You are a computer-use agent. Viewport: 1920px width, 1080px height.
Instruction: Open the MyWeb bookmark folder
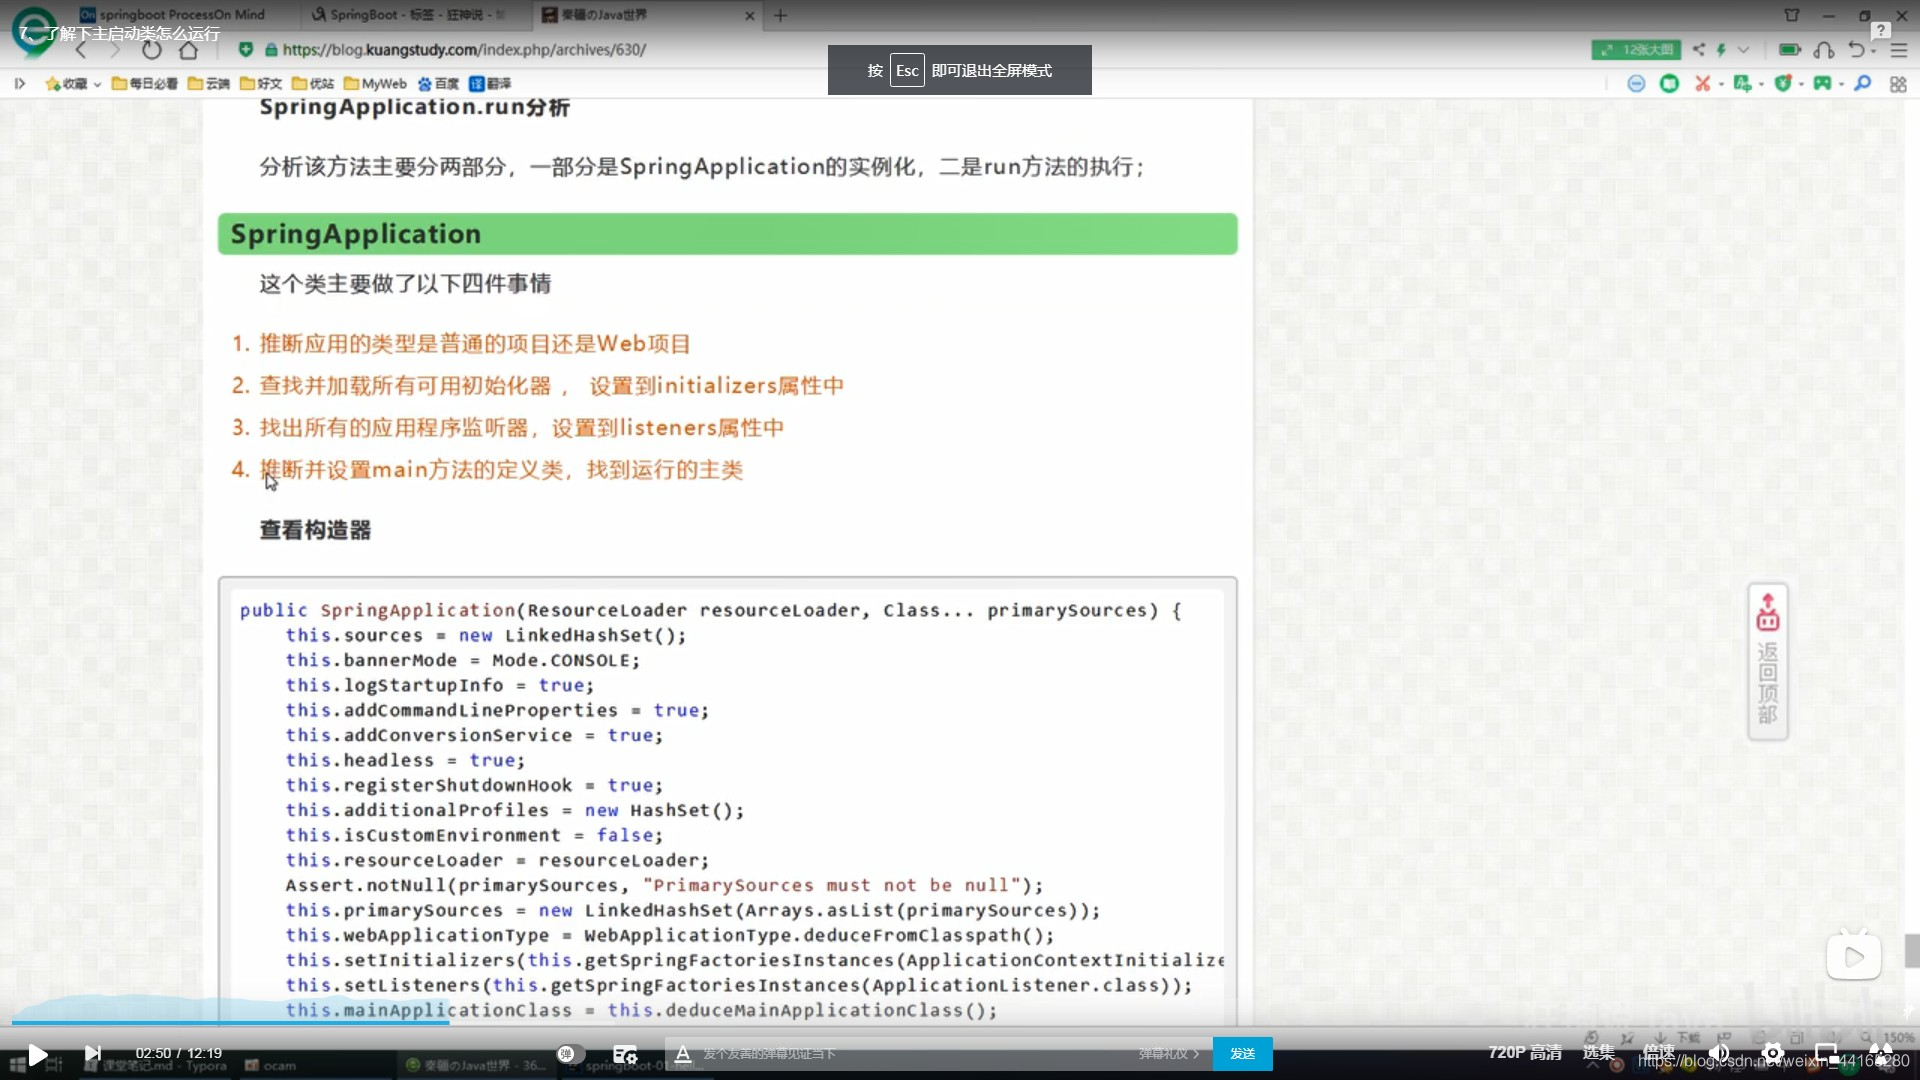click(375, 84)
